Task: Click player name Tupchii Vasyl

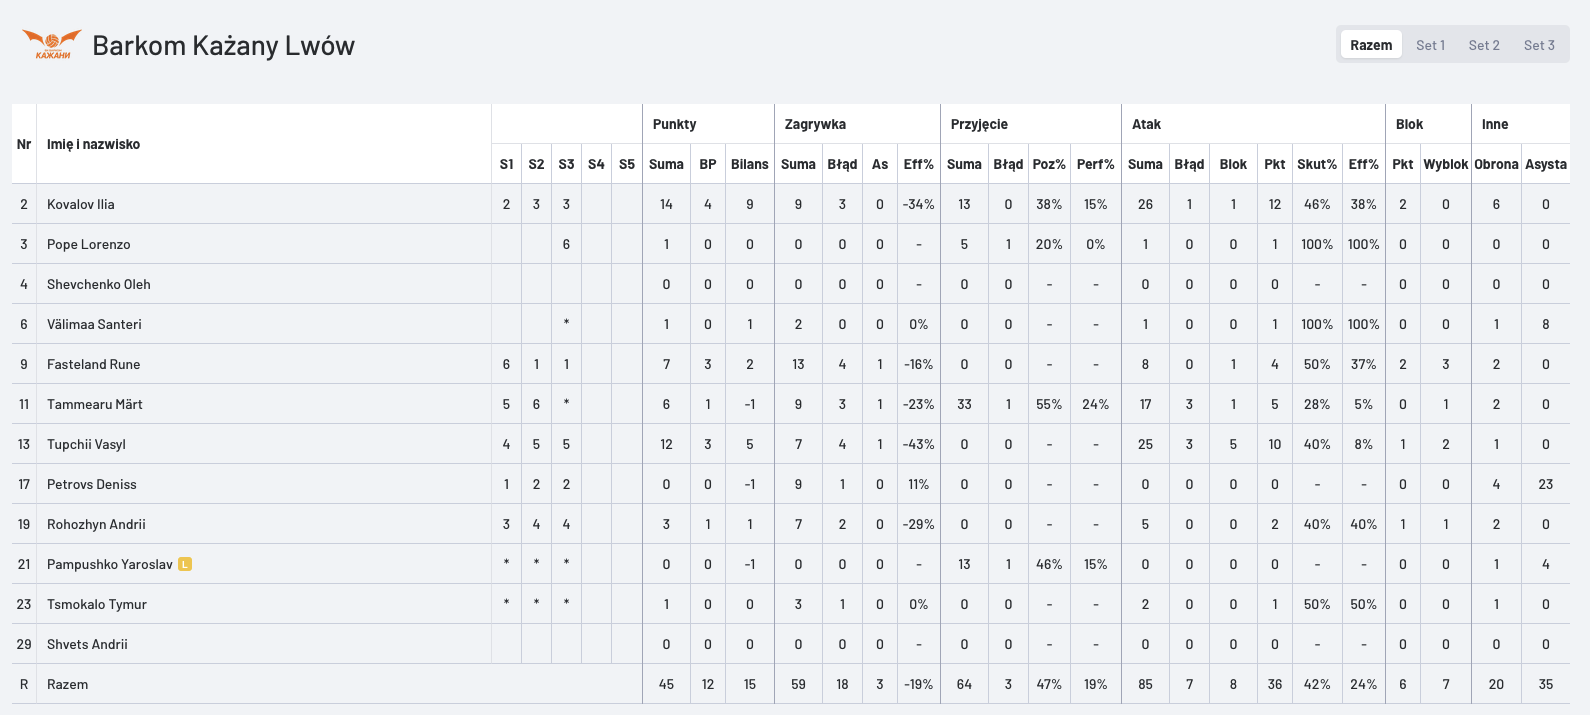Action: [x=86, y=444]
